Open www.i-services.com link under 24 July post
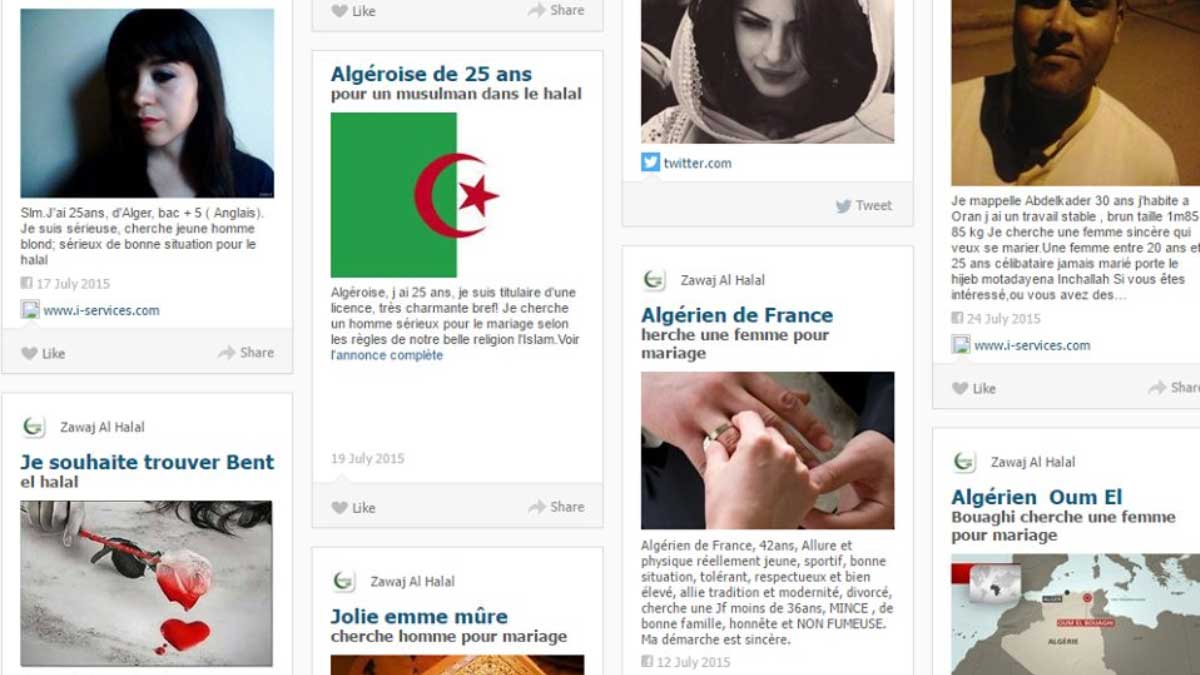 1032,345
